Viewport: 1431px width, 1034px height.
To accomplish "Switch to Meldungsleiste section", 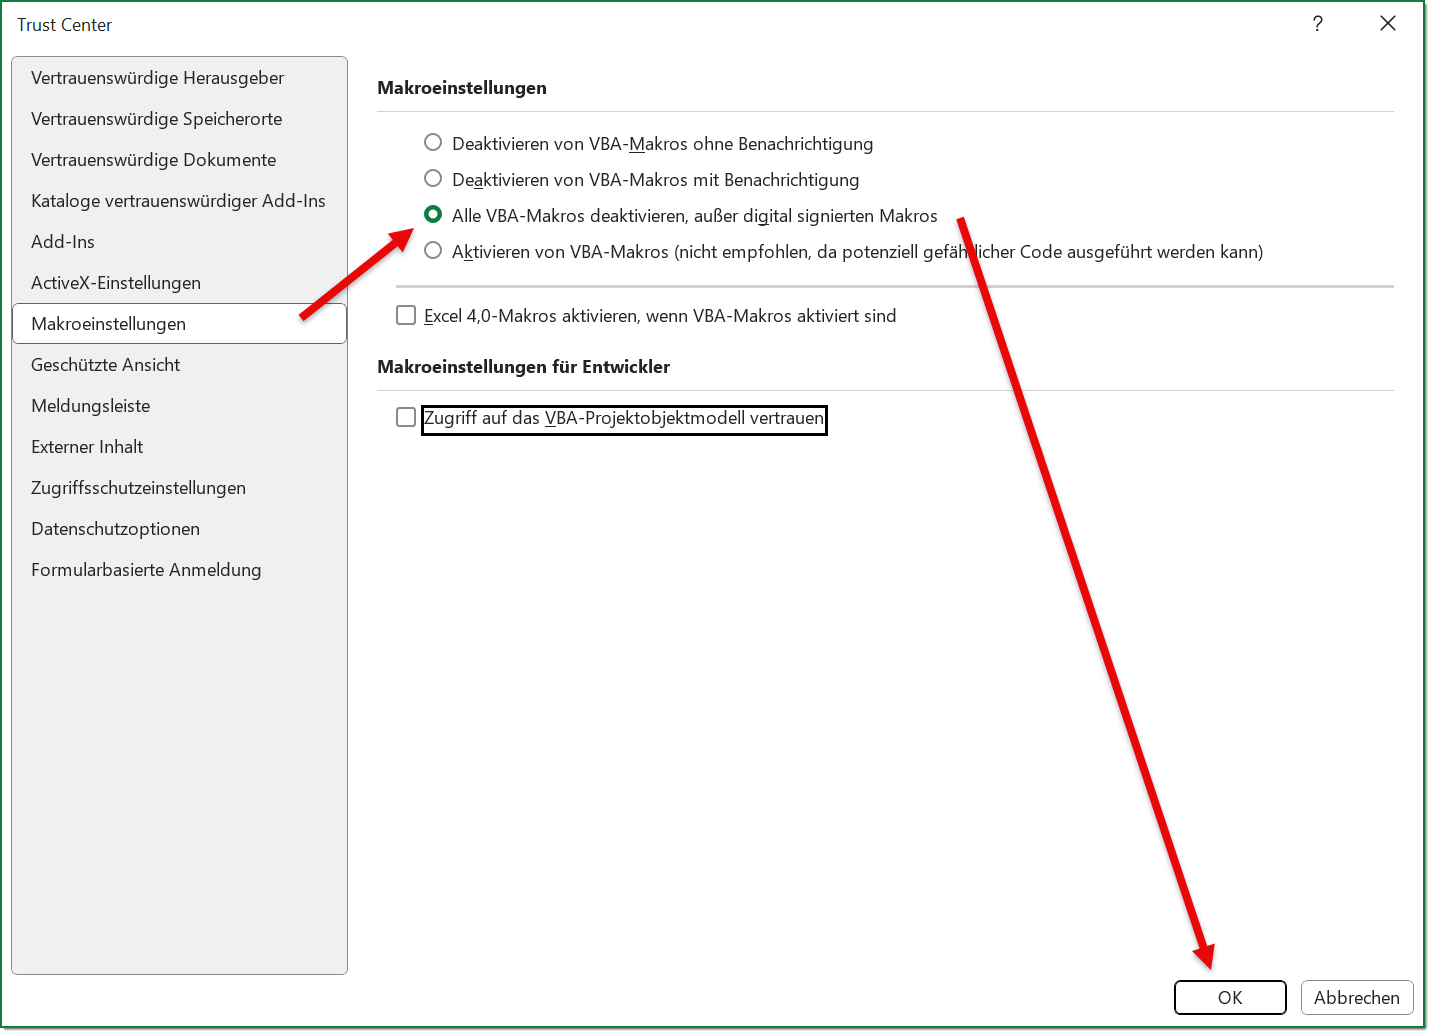I will (x=90, y=406).
